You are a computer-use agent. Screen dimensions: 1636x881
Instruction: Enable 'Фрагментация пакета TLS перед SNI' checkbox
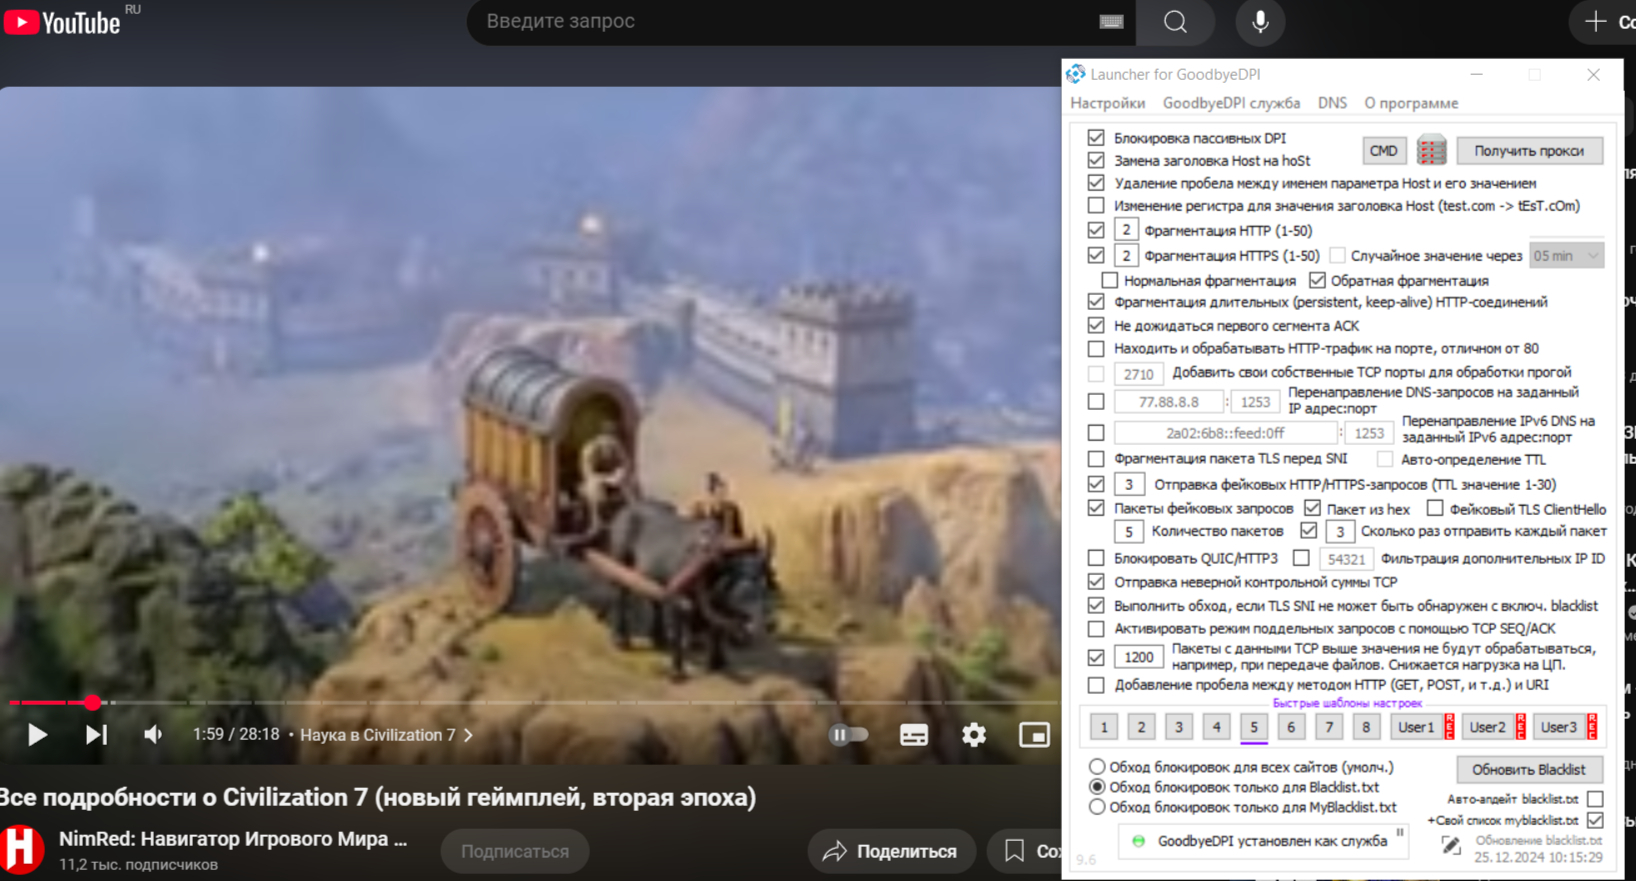[1096, 459]
